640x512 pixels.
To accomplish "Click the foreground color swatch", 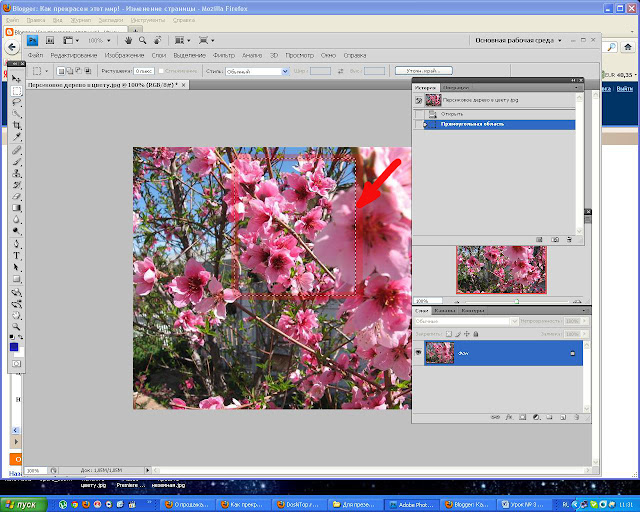I will pyautogui.click(x=14, y=346).
